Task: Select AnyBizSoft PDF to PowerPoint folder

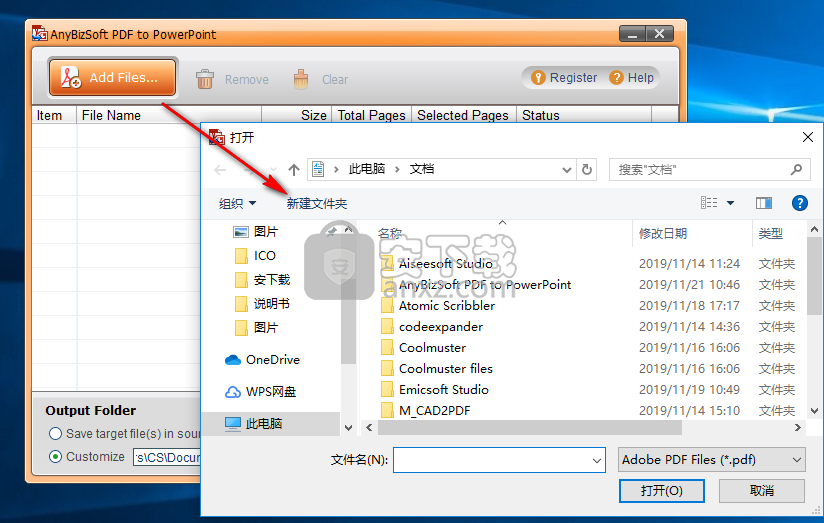Action: click(x=485, y=285)
